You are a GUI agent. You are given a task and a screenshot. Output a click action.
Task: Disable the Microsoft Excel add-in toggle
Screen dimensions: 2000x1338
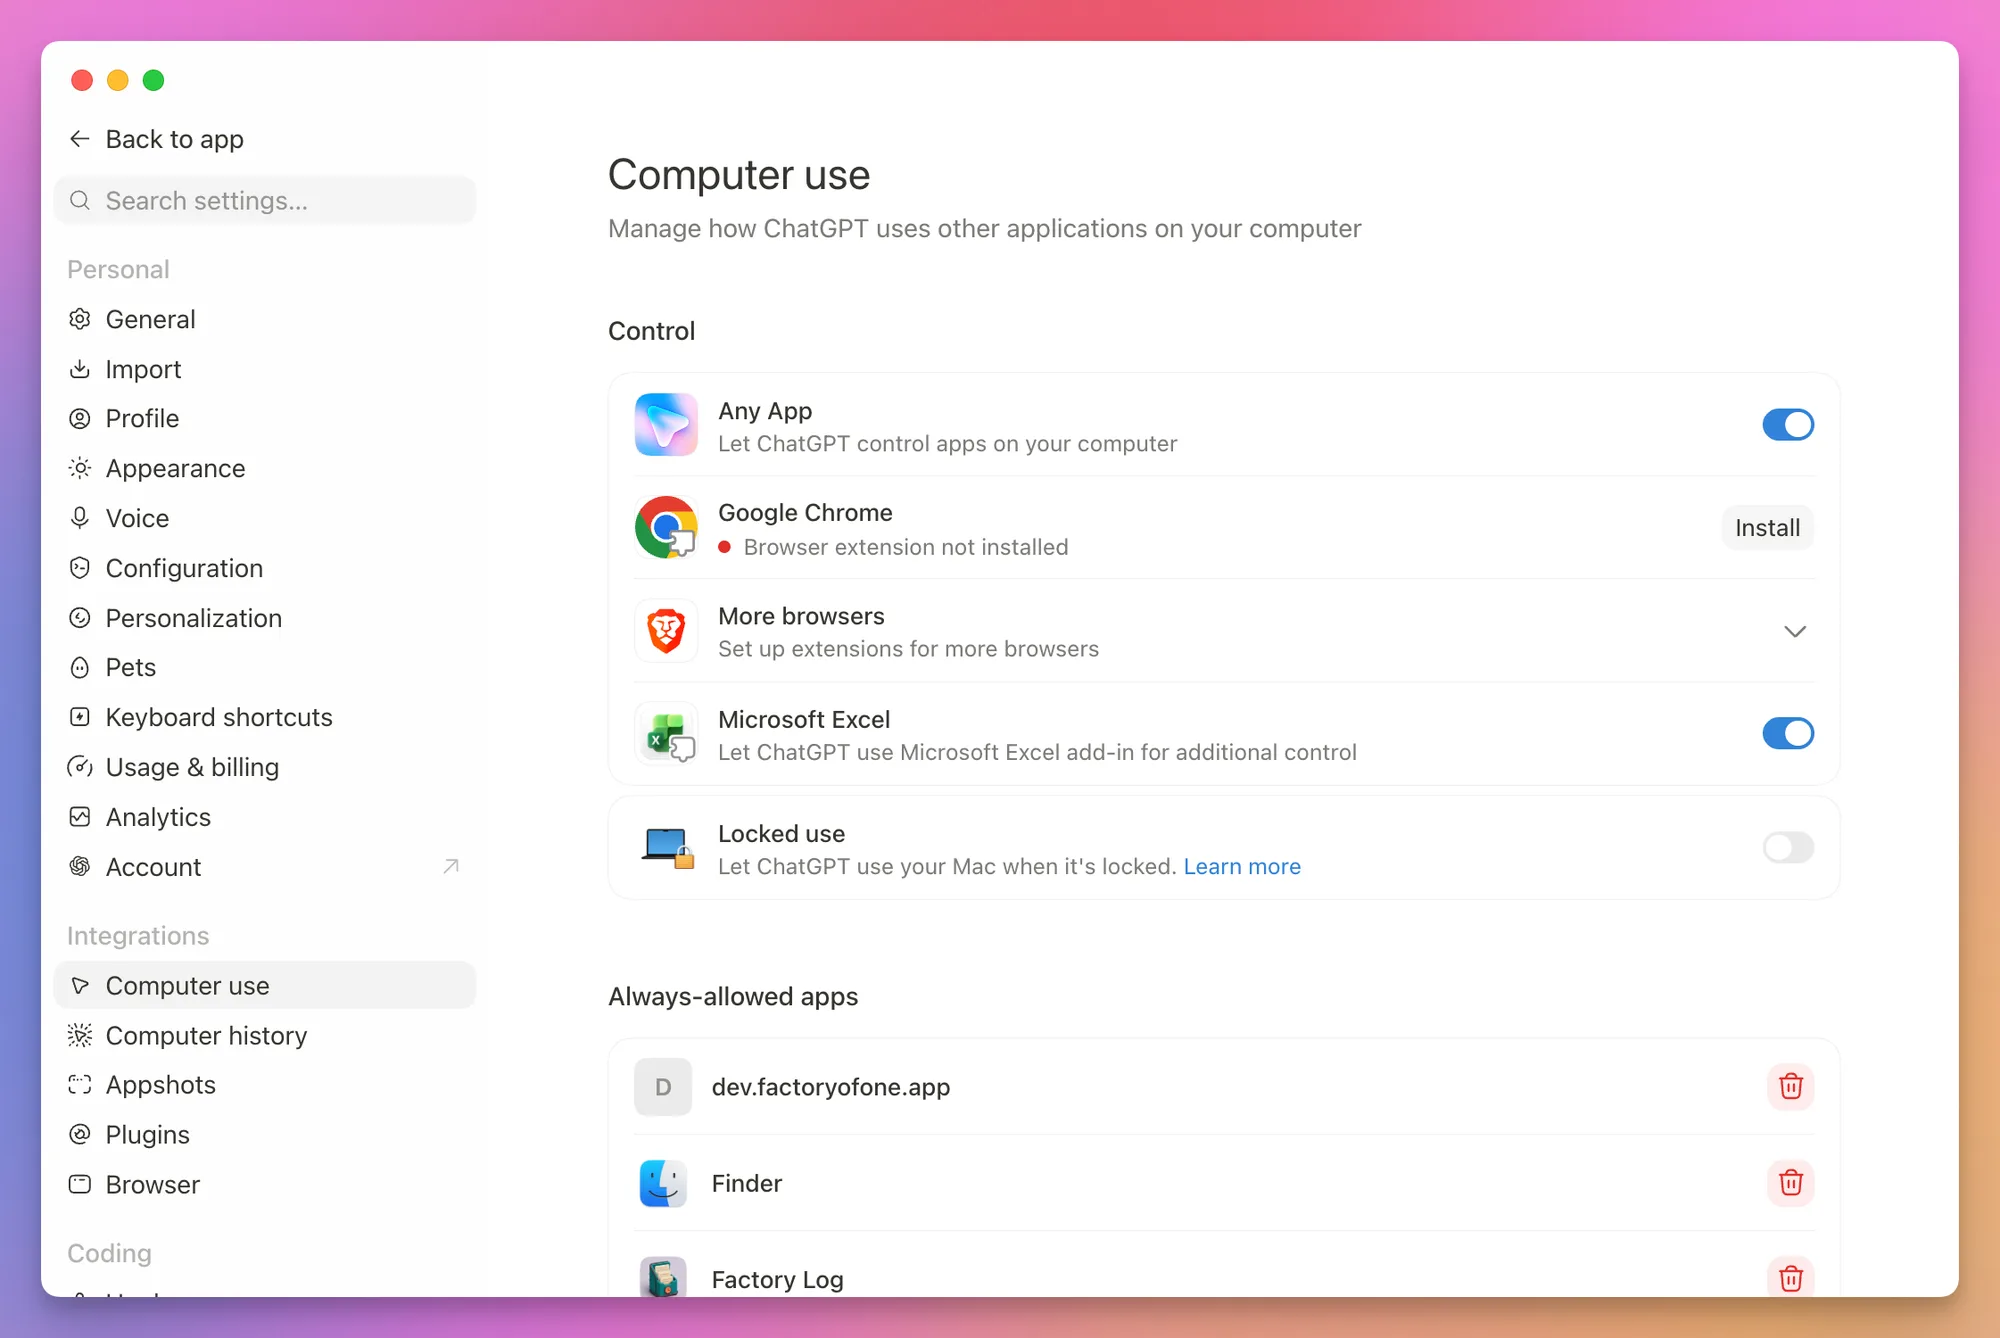point(1788,733)
